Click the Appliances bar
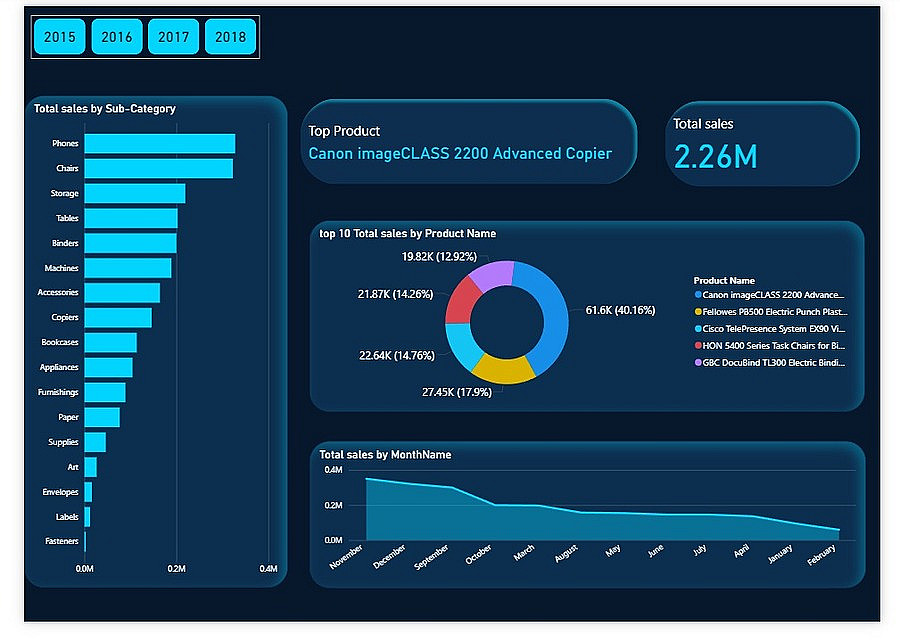 [108, 367]
